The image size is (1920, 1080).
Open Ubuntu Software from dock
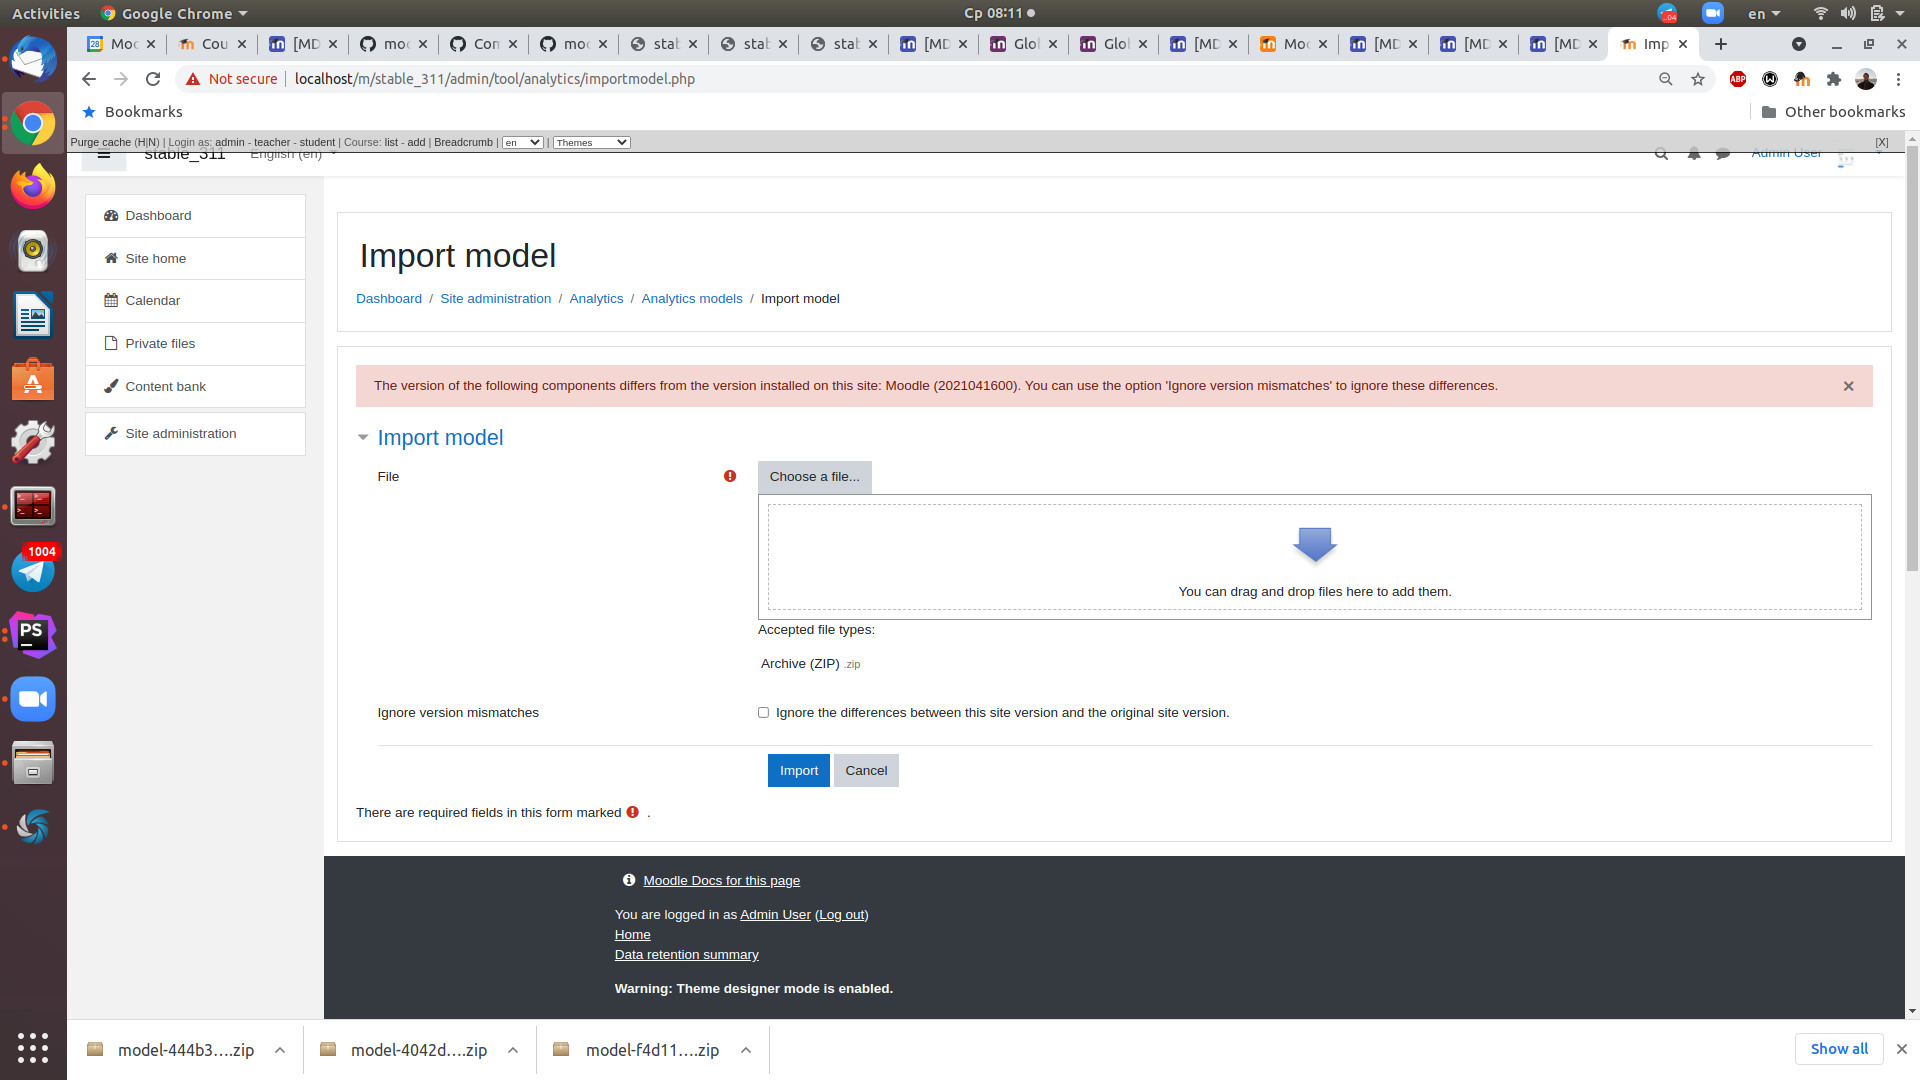pyautogui.click(x=33, y=379)
